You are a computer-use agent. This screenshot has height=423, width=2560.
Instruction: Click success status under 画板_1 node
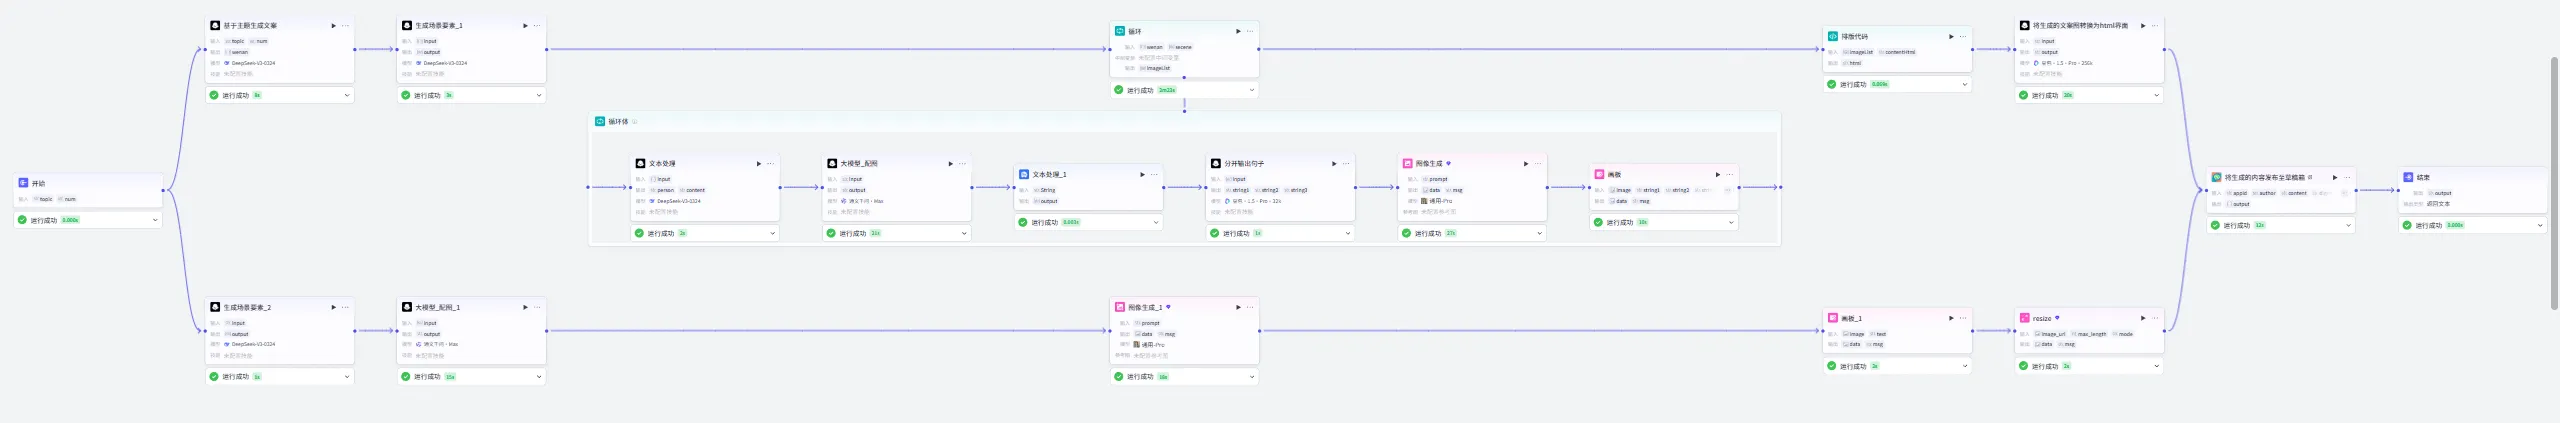(x=1852, y=366)
